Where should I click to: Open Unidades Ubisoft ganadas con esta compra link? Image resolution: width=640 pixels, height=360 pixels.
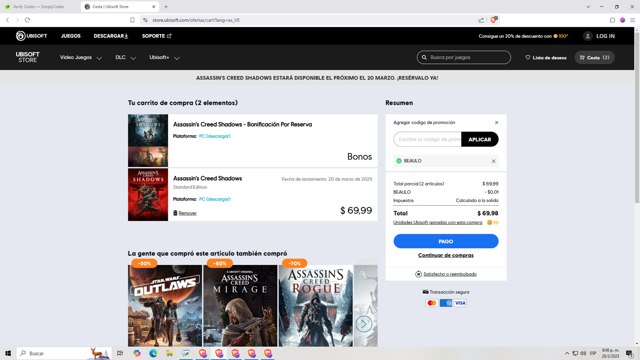pyautogui.click(x=438, y=222)
